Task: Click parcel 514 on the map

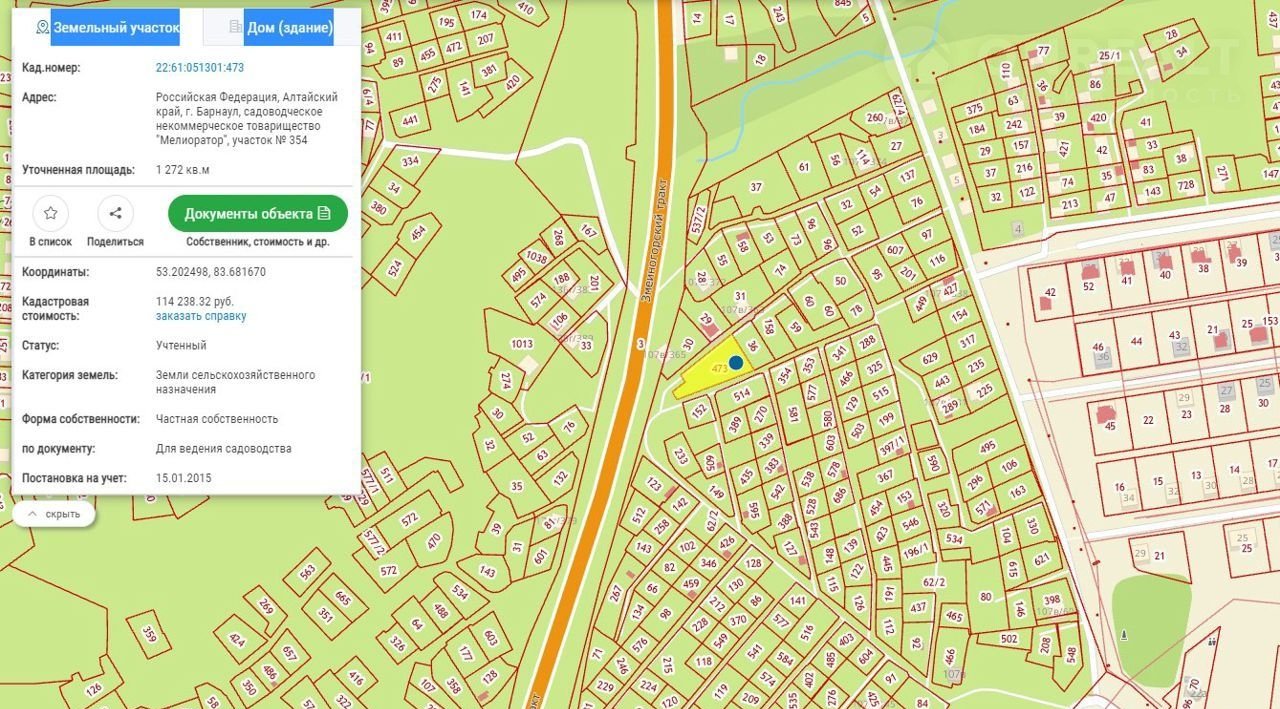Action: tap(742, 395)
